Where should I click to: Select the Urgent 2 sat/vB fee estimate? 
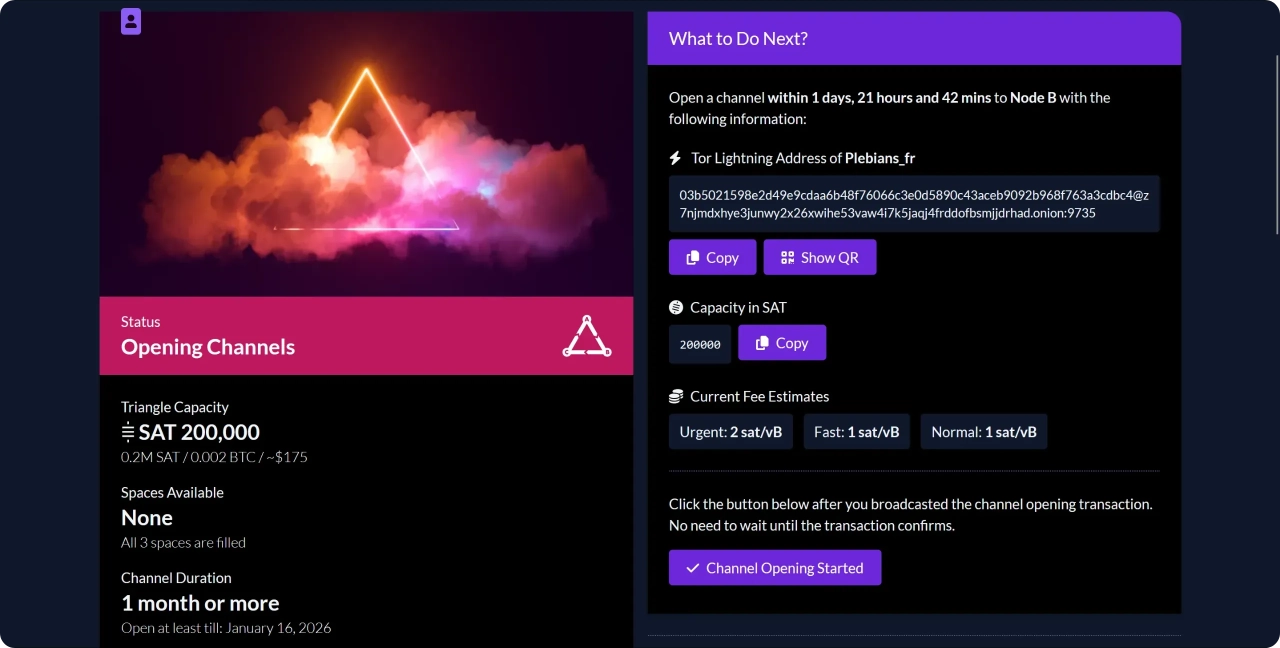tap(731, 432)
